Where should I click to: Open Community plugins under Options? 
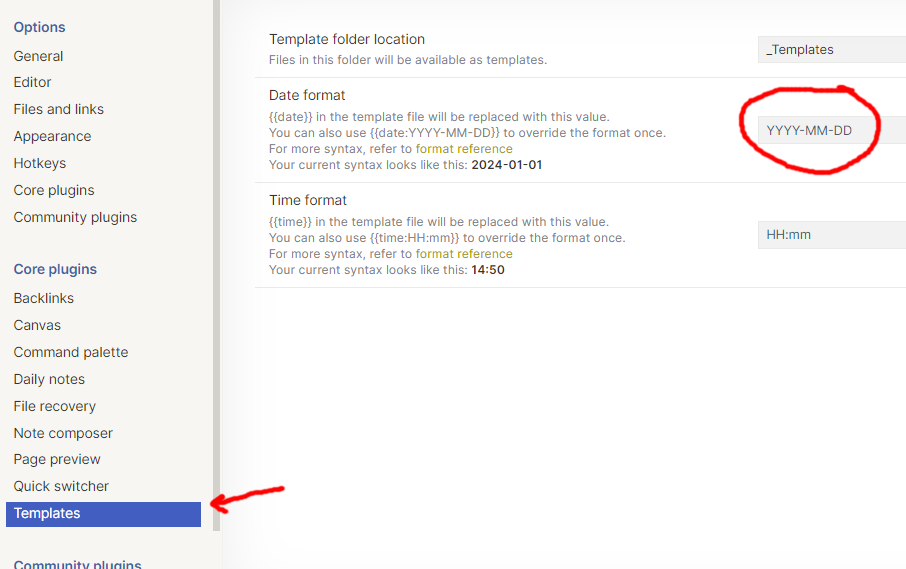(75, 217)
